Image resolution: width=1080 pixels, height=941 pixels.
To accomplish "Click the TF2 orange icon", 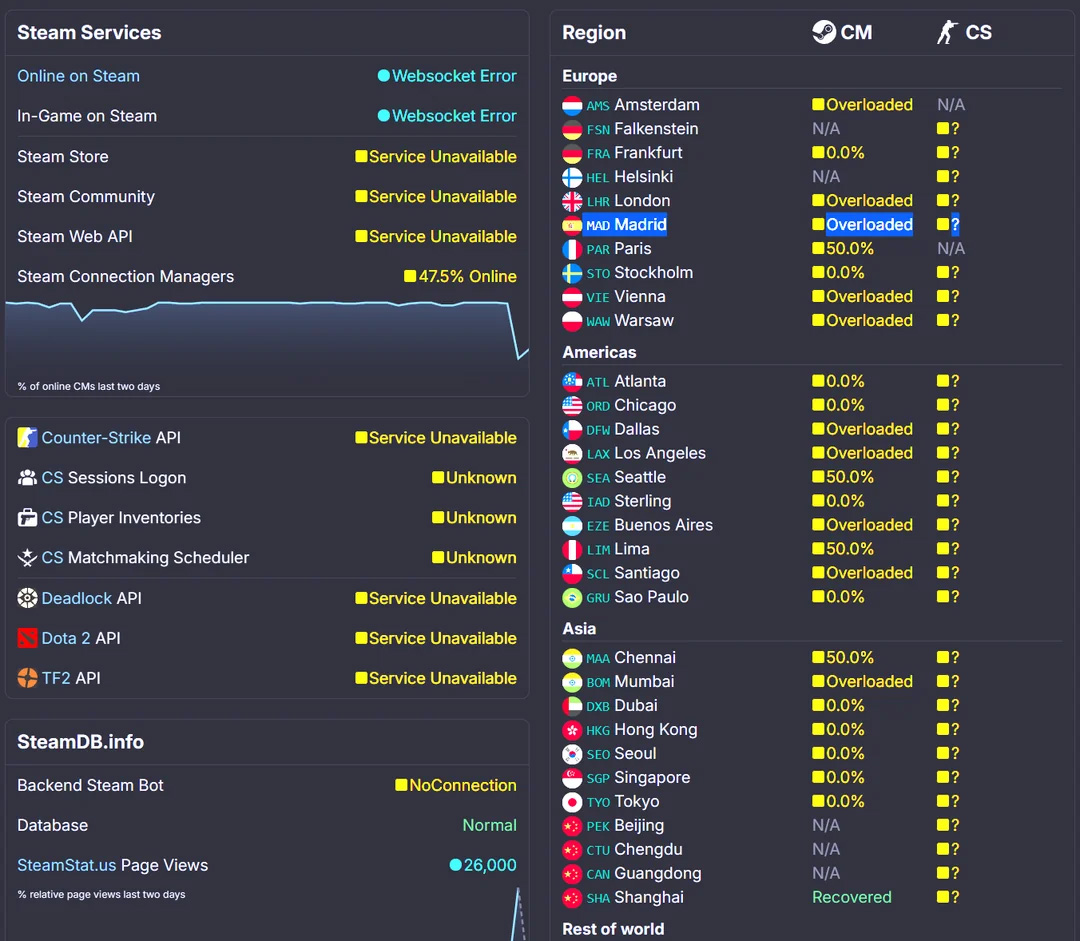I will coord(27,678).
